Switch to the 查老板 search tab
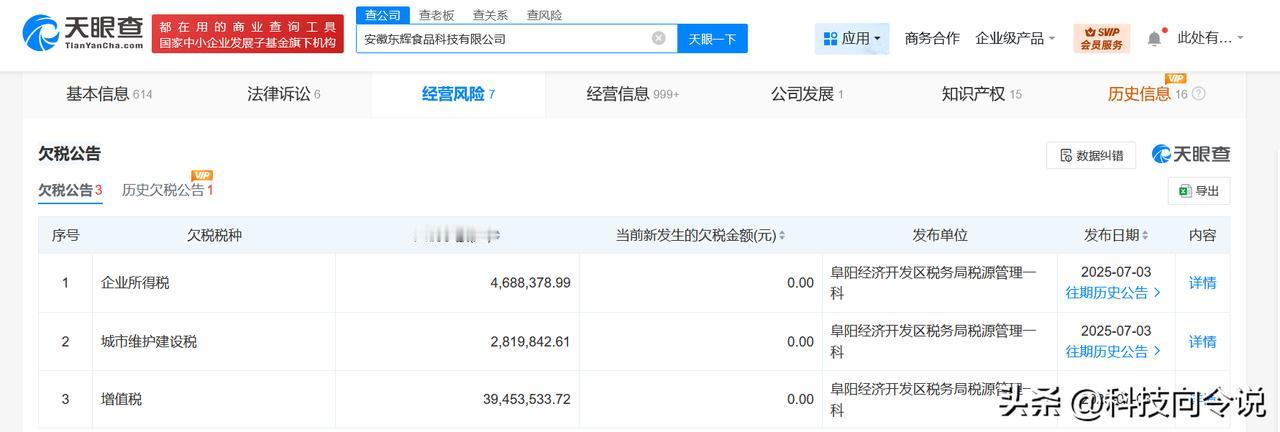Image resolution: width=1280 pixels, height=432 pixels. 436,15
